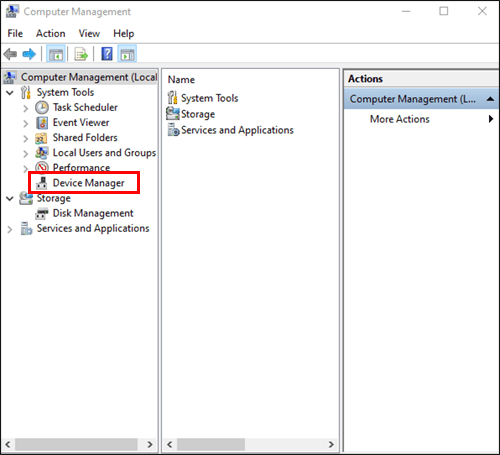The height and width of the screenshot is (455, 500).
Task: Select Device Manager in the tree
Action: [x=88, y=183]
